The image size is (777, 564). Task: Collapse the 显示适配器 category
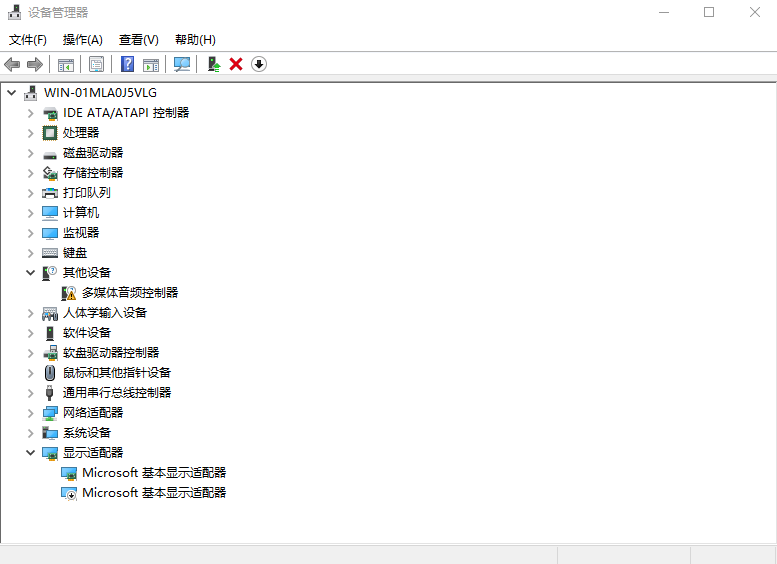click(31, 452)
